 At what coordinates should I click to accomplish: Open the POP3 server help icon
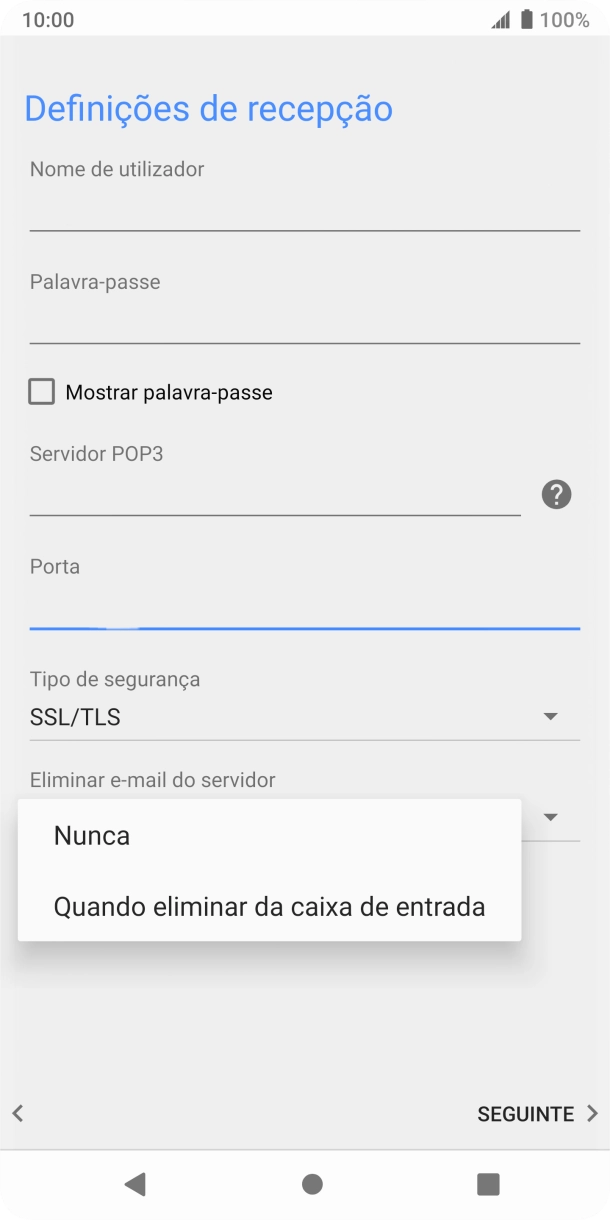(557, 494)
